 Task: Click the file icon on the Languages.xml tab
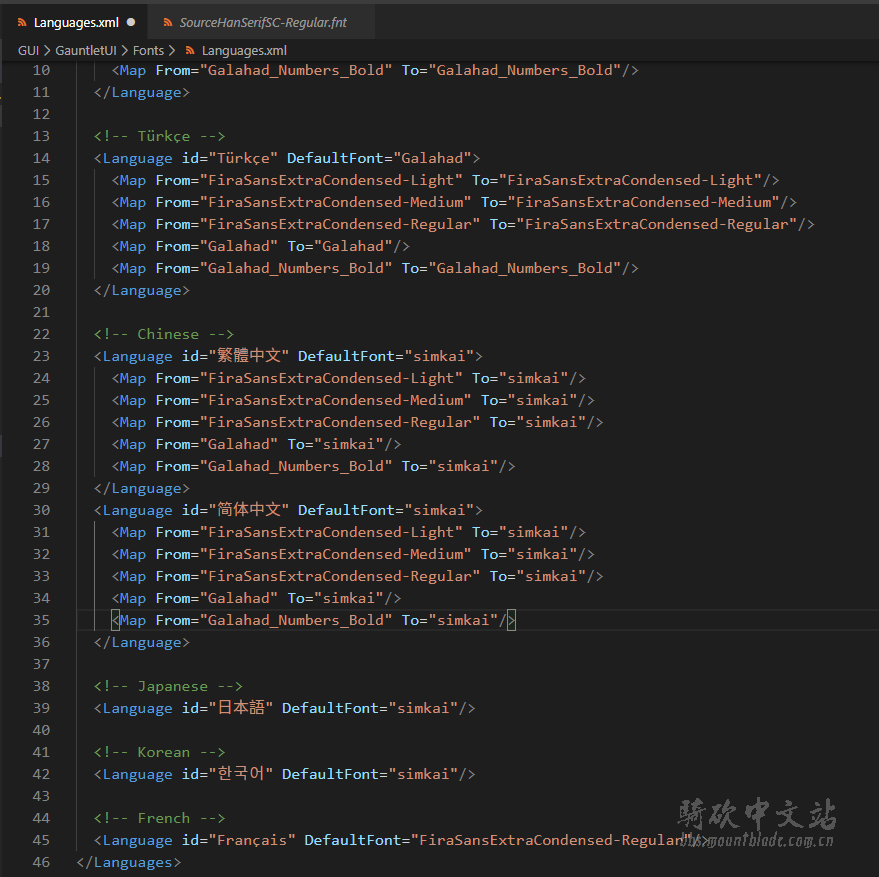22,22
